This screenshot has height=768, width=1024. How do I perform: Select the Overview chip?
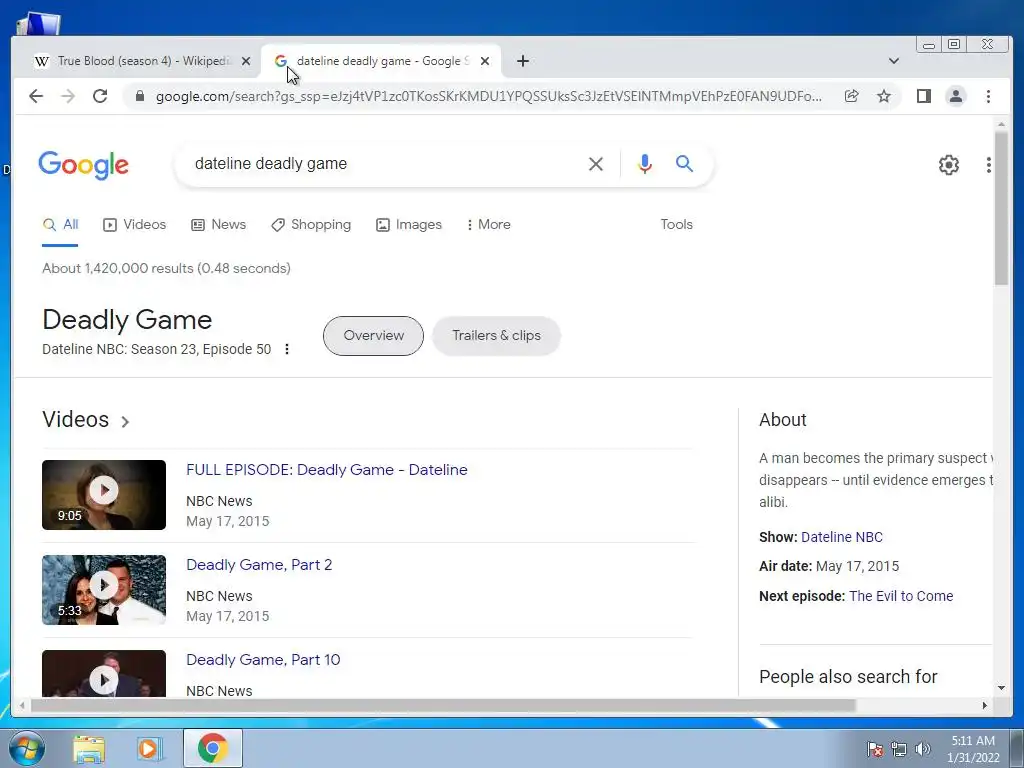[x=374, y=336]
